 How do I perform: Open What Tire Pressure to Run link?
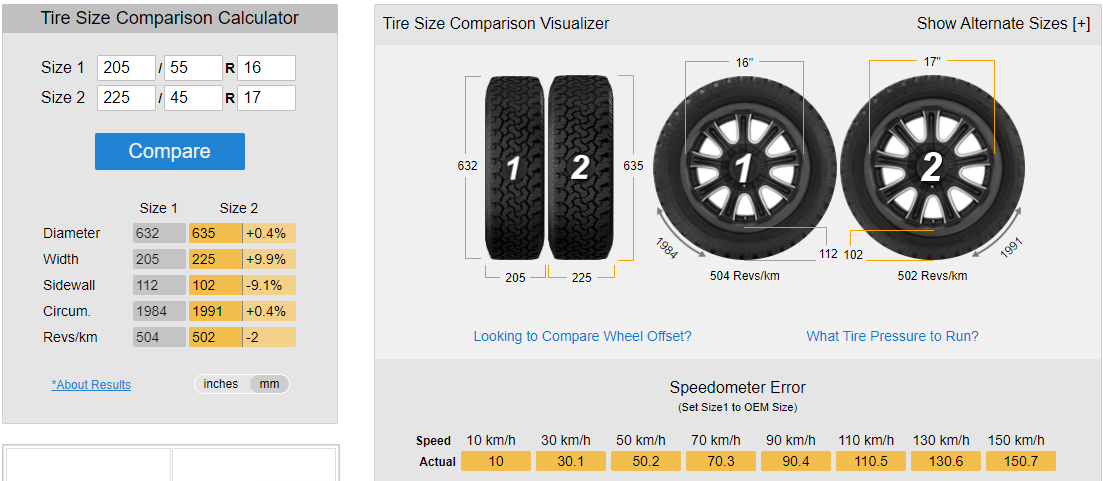coord(892,336)
